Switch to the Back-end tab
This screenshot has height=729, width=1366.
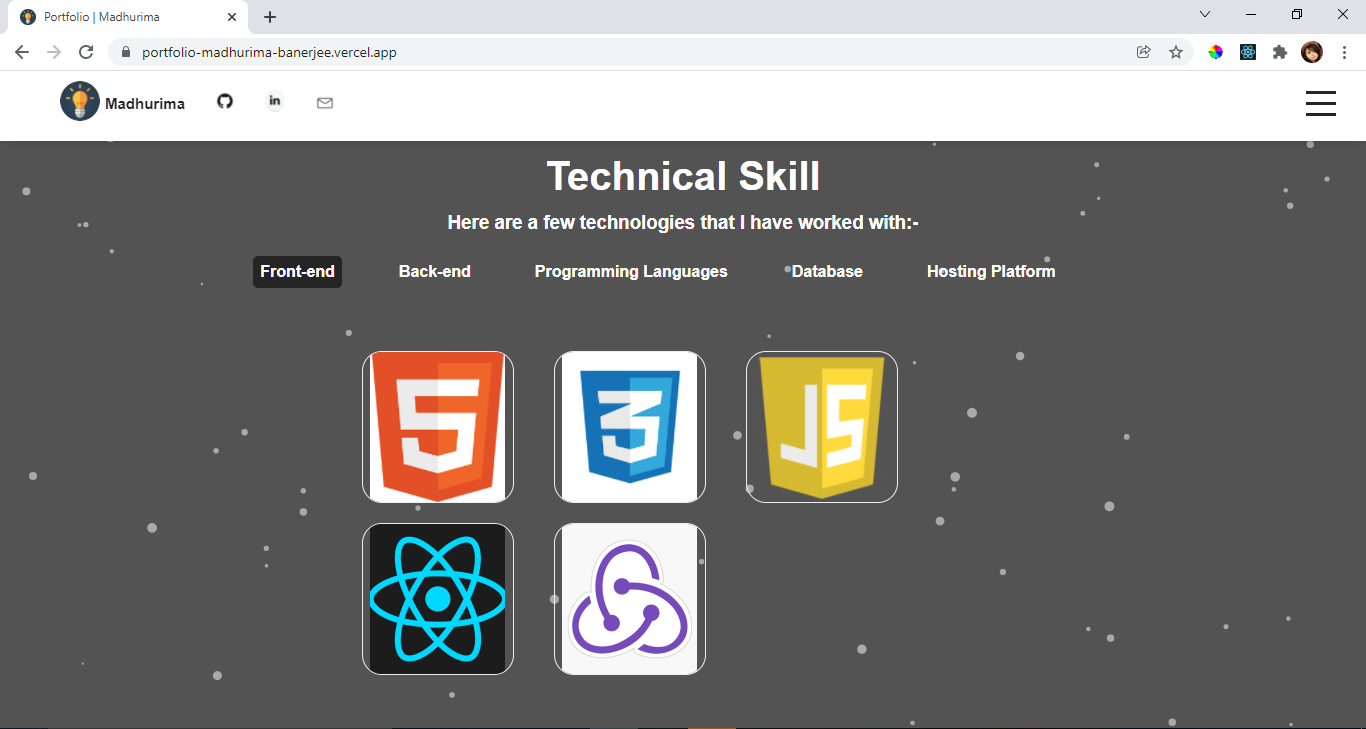coord(435,272)
